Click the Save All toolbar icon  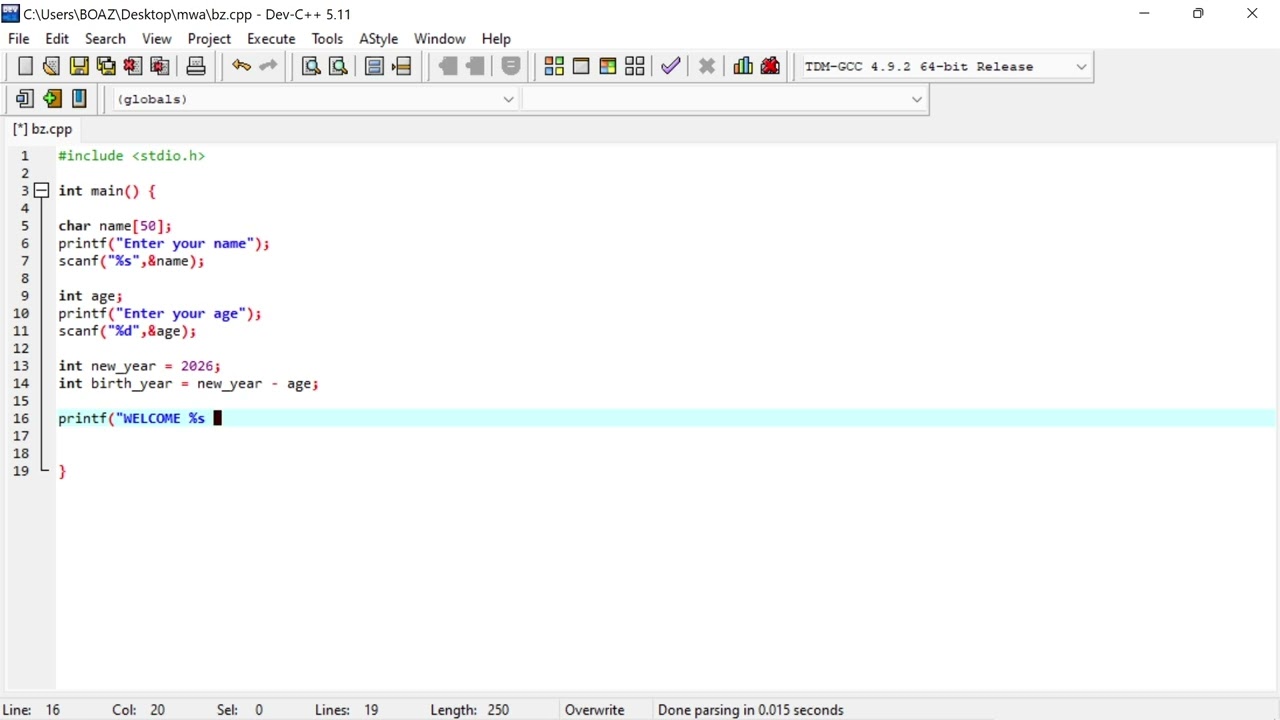[x=106, y=66]
